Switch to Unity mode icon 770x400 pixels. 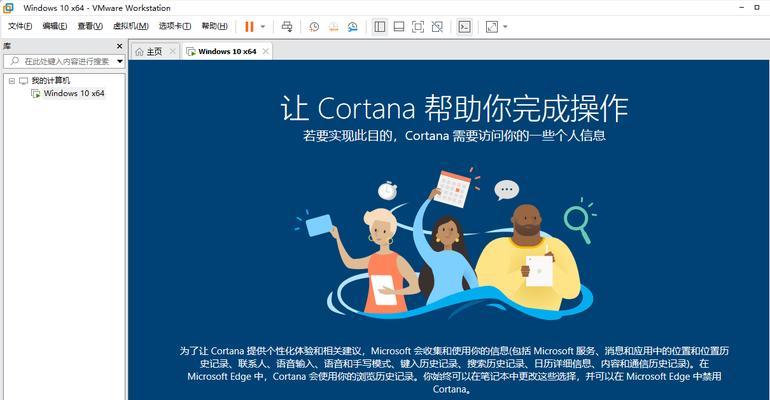coord(437,27)
